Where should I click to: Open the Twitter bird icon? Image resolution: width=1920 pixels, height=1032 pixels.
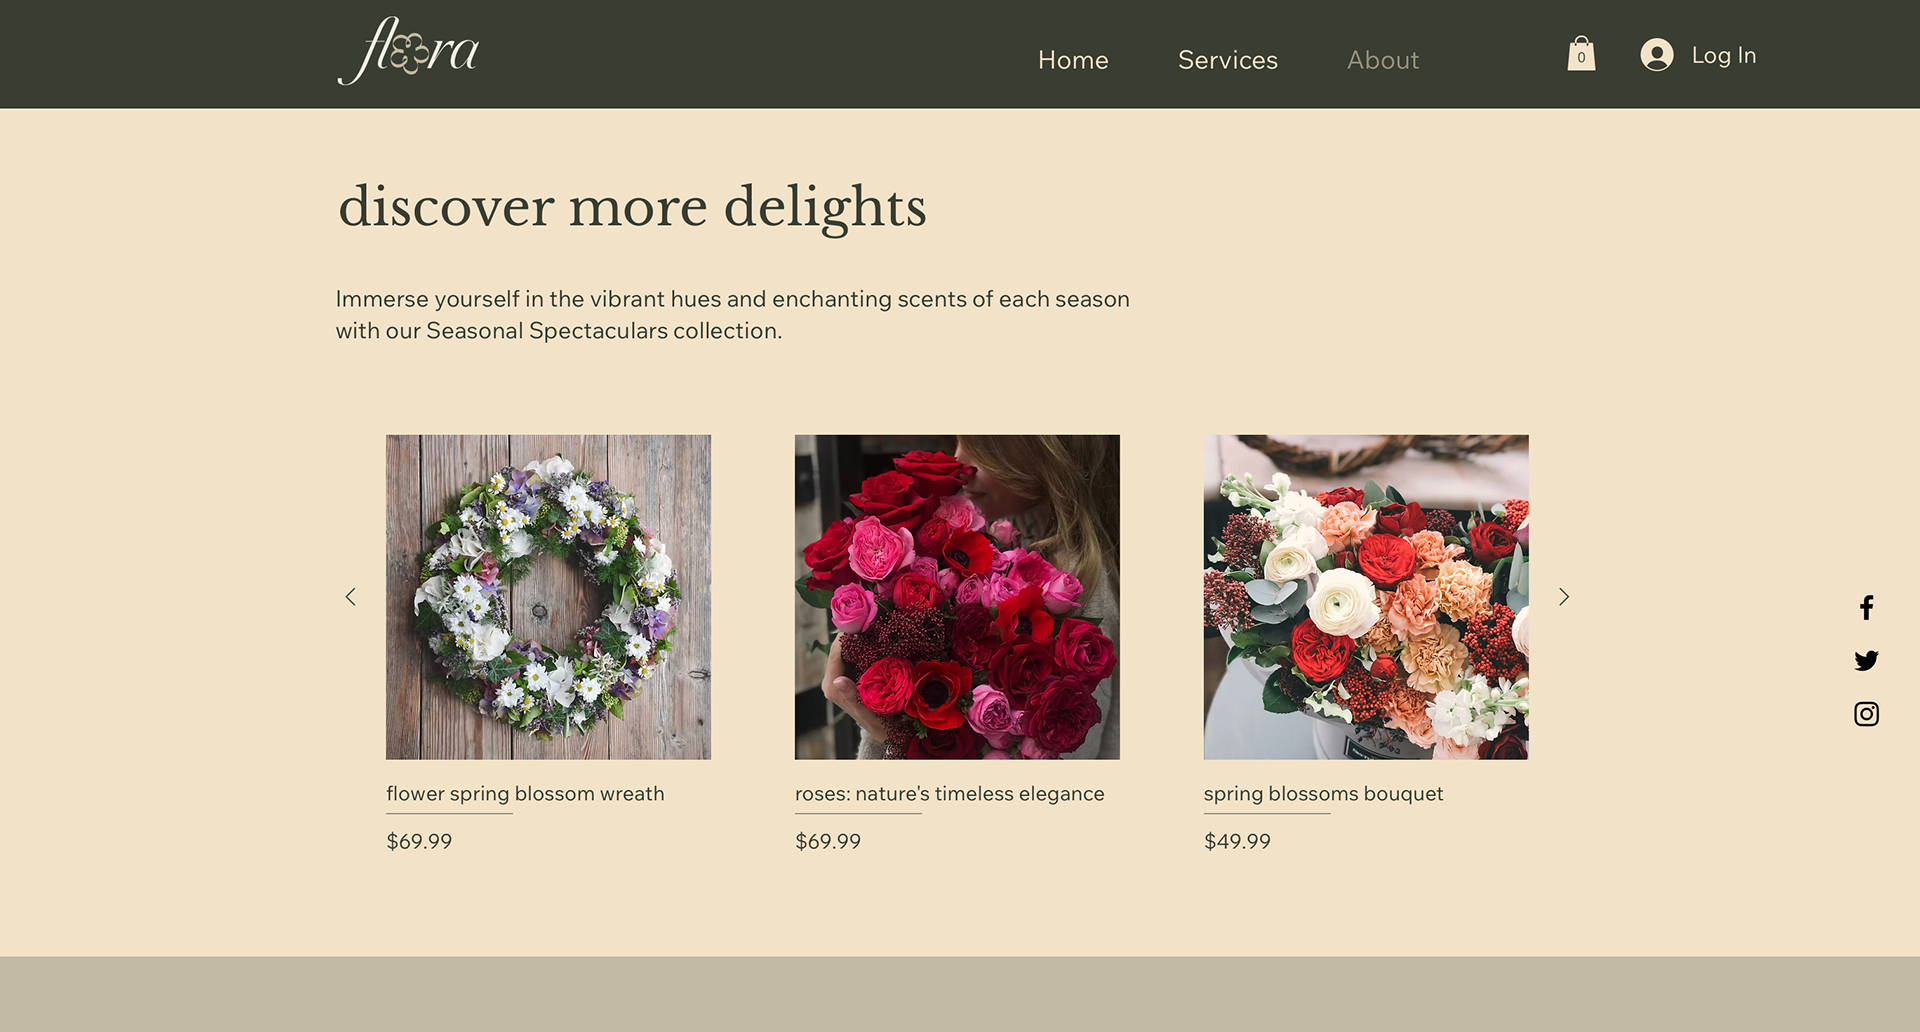[1866, 661]
